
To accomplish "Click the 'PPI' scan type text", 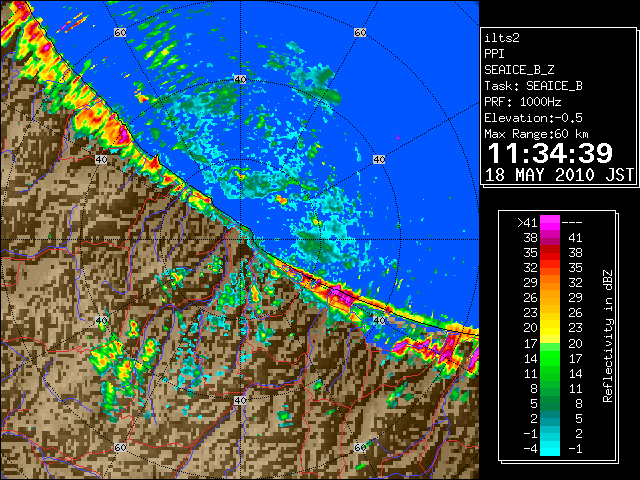I will [494, 54].
